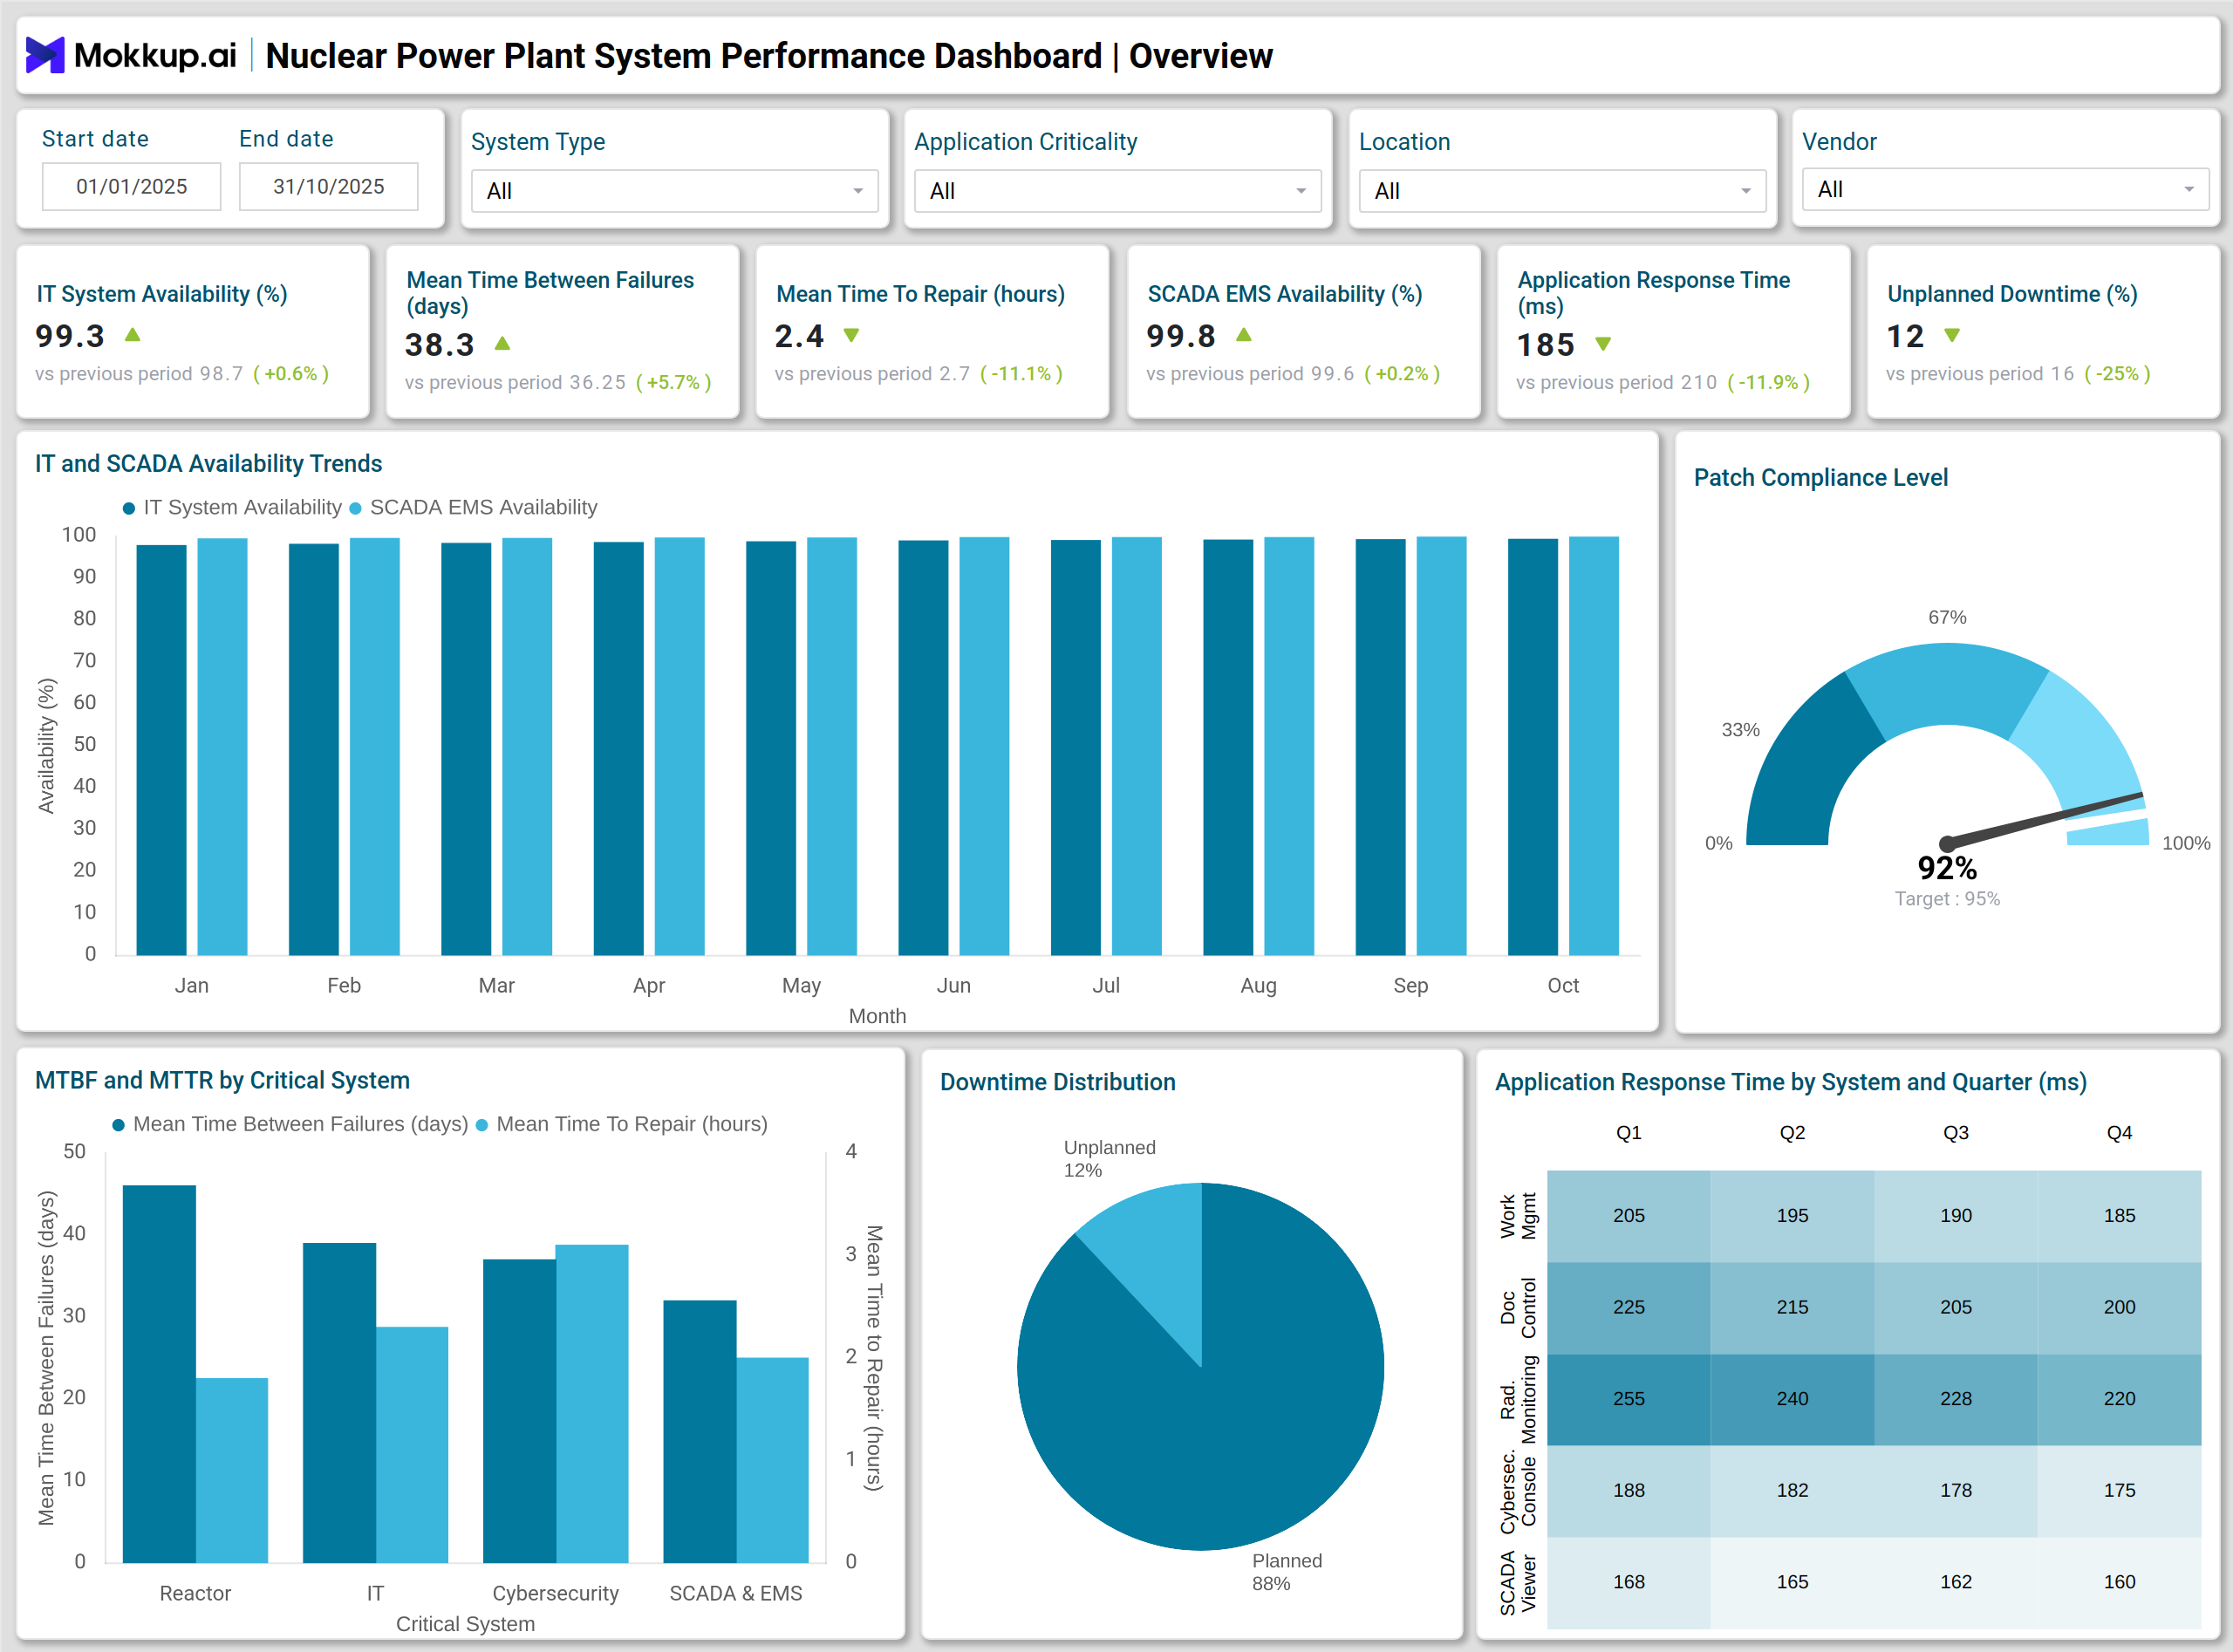This screenshot has height=1652, width=2233.
Task: Click the Mean Time Between Failures legend dot
Action: (x=119, y=1125)
